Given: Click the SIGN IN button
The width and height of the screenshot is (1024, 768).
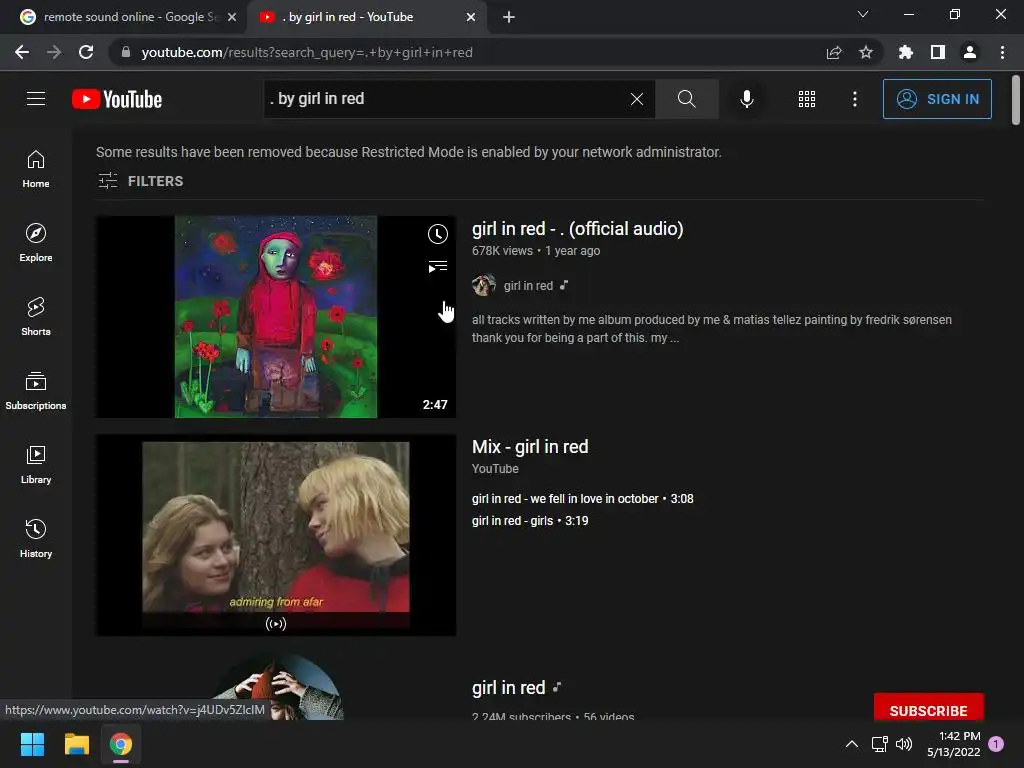Looking at the screenshot, I should [937, 99].
